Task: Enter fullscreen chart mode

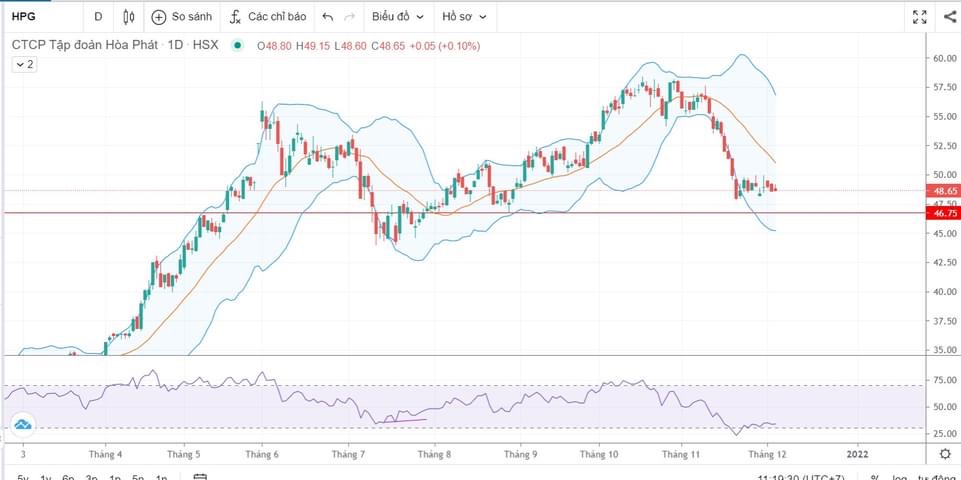Action: coord(919,17)
